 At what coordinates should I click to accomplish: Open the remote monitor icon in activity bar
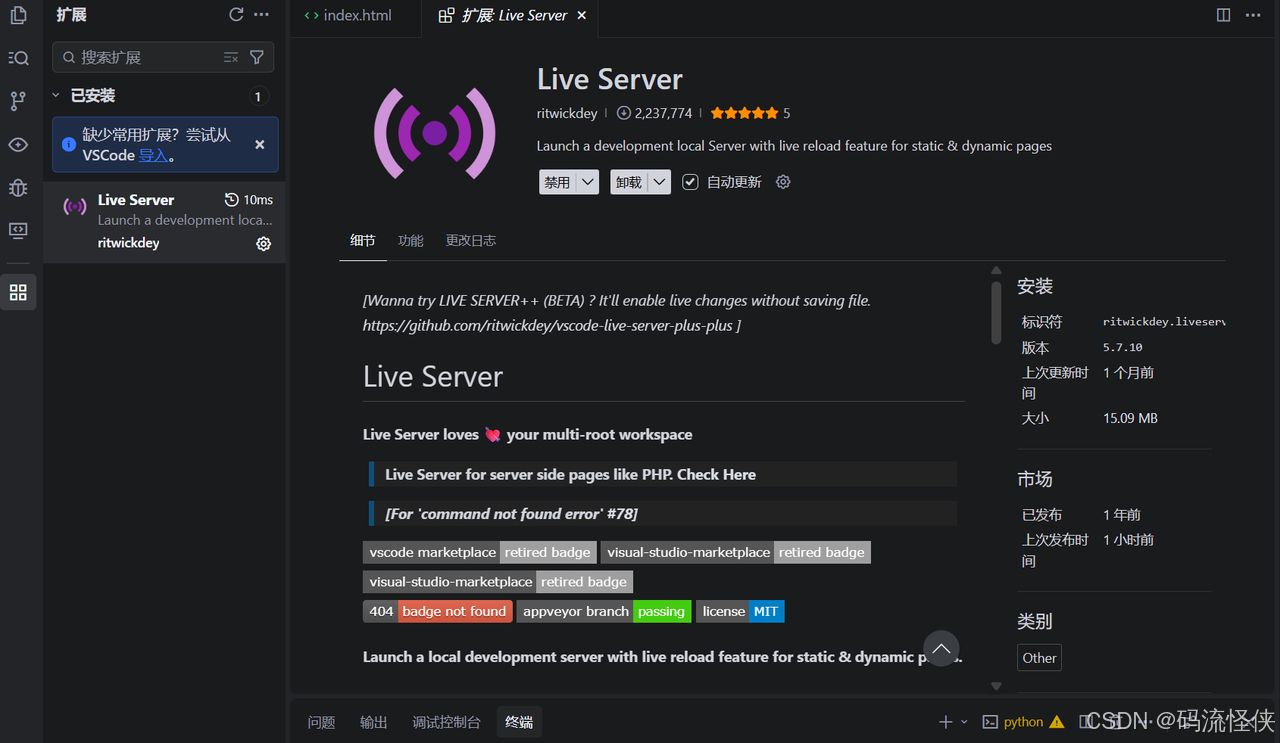pyautogui.click(x=18, y=231)
